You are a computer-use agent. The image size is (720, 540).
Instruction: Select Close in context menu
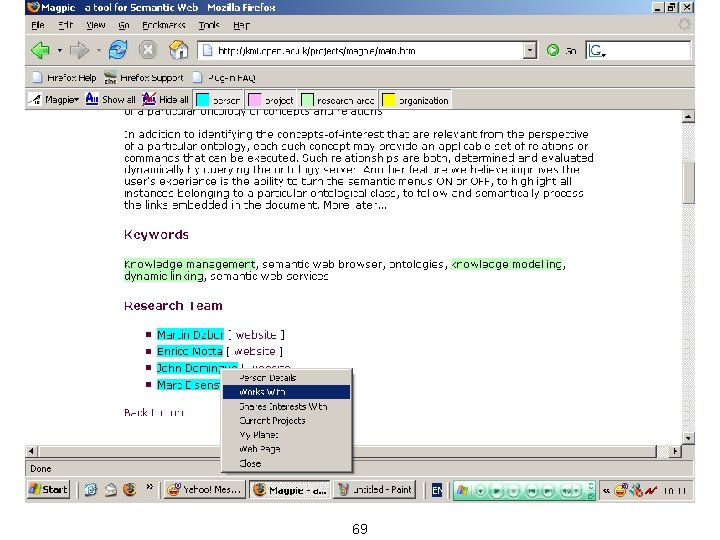tap(287, 463)
